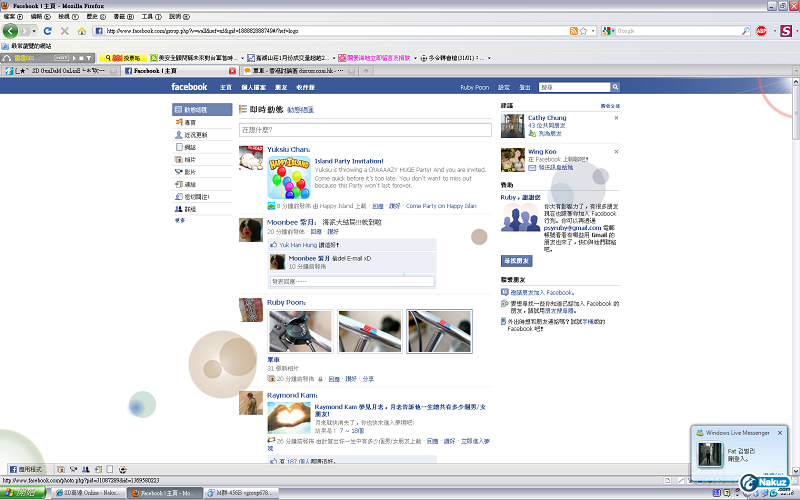The height and width of the screenshot is (500, 800).
Task: Open the third bicycle photo in Ruby Poon's album
Action: pyautogui.click(x=439, y=331)
